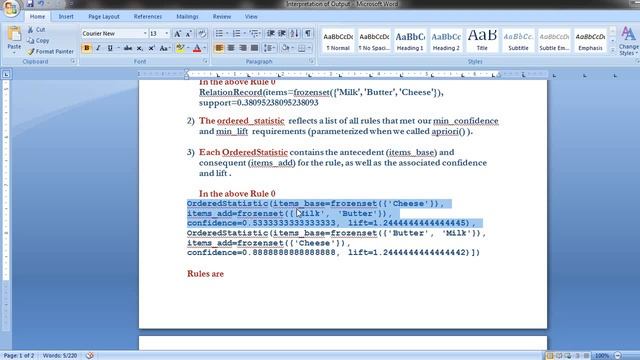The width and height of the screenshot is (640, 360).
Task: Align text right
Action: pyautogui.click(x=243, y=48)
